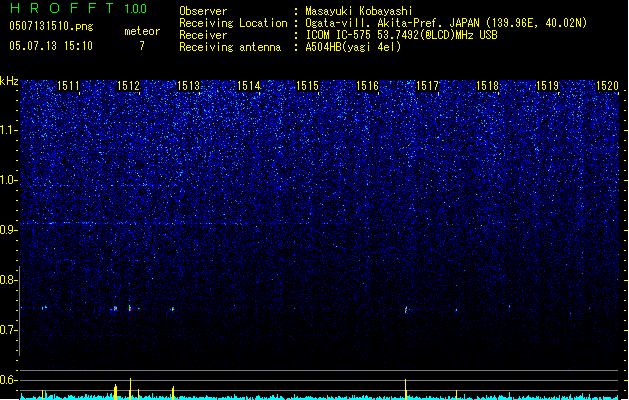Click the 1517 time axis marker

coord(428,86)
